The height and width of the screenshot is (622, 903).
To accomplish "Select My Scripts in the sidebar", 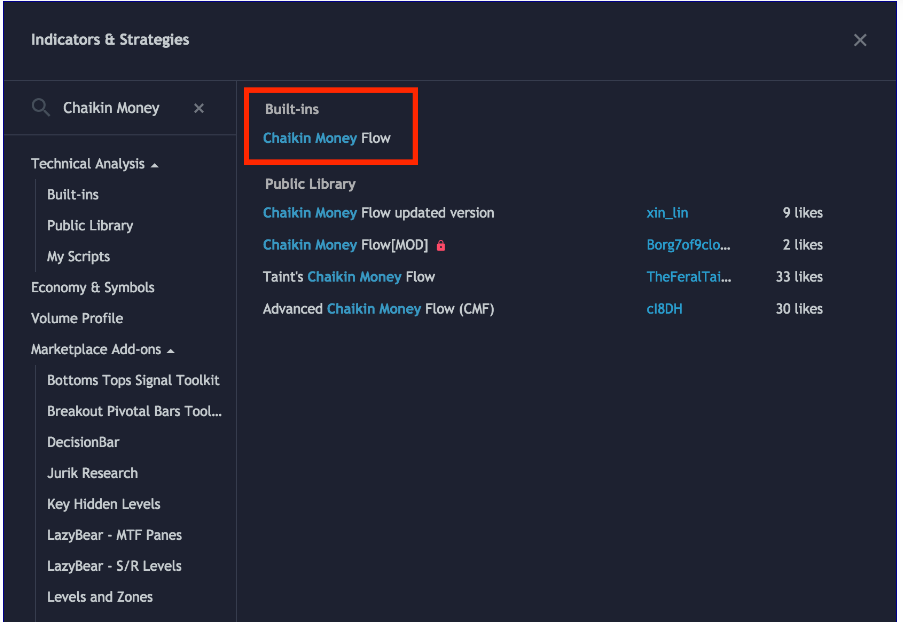I will (78, 257).
